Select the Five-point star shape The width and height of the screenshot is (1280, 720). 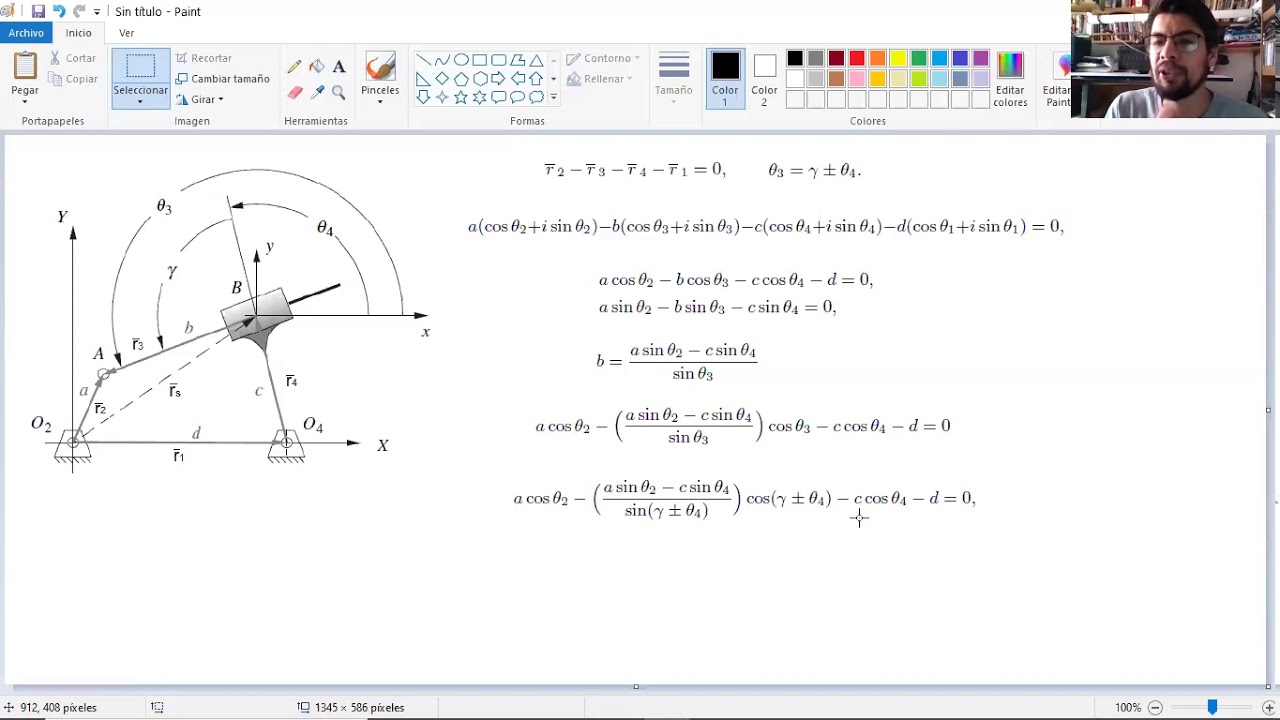461,97
